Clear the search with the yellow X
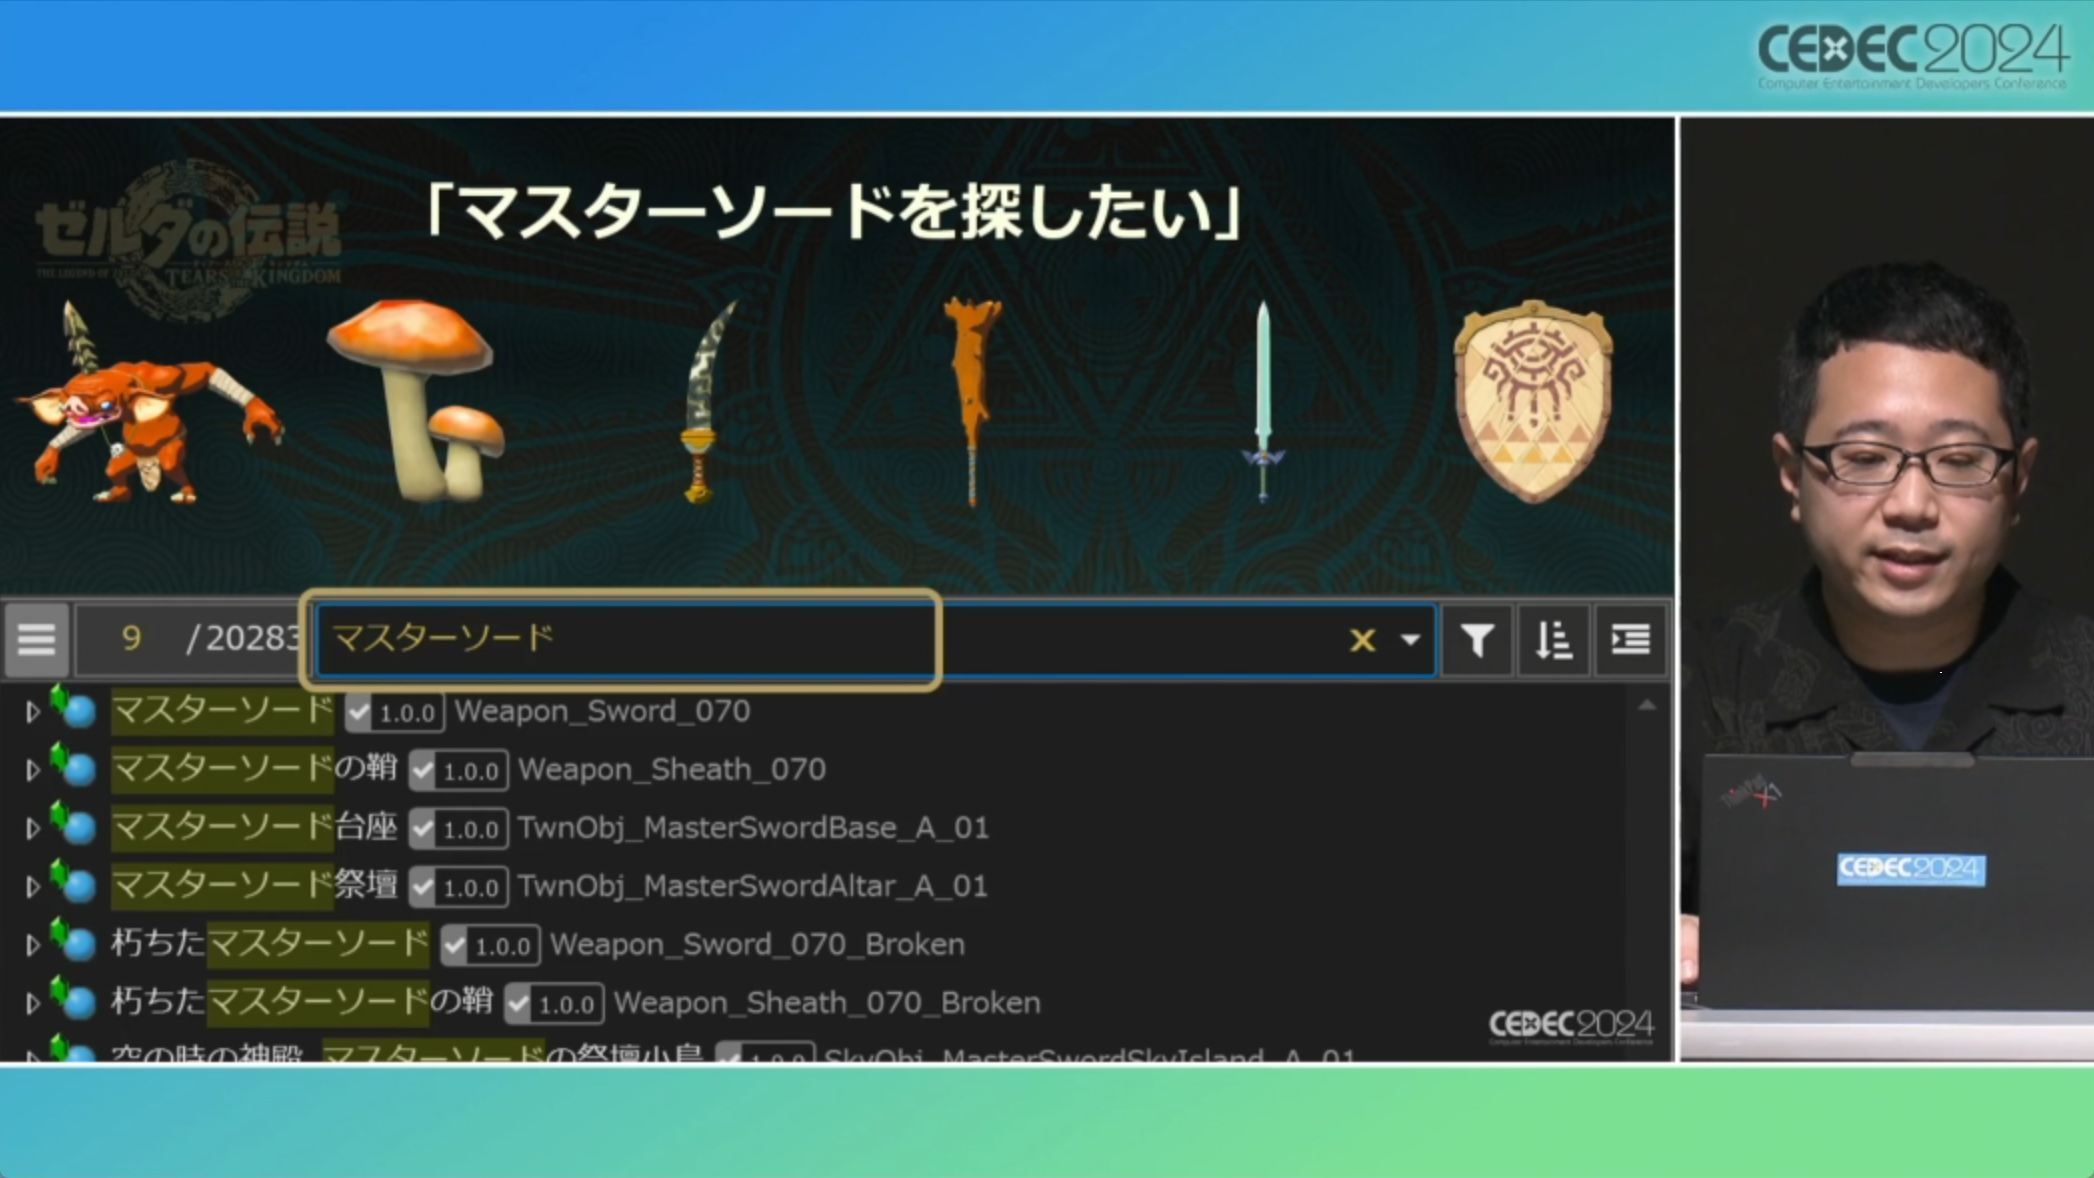 click(x=1362, y=640)
